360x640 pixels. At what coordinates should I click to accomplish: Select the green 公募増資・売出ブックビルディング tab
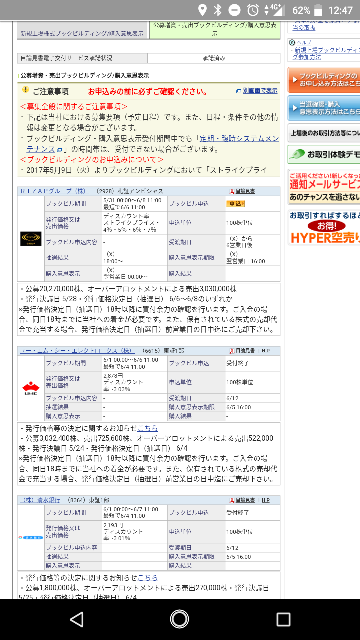coord(215,29)
